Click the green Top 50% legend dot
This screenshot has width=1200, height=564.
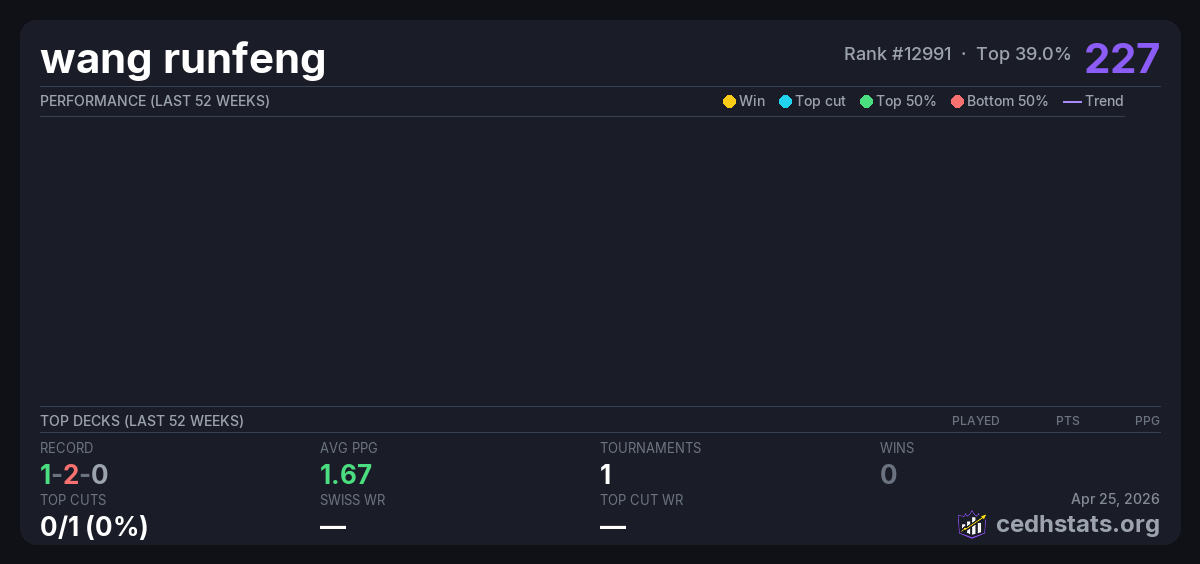866,101
